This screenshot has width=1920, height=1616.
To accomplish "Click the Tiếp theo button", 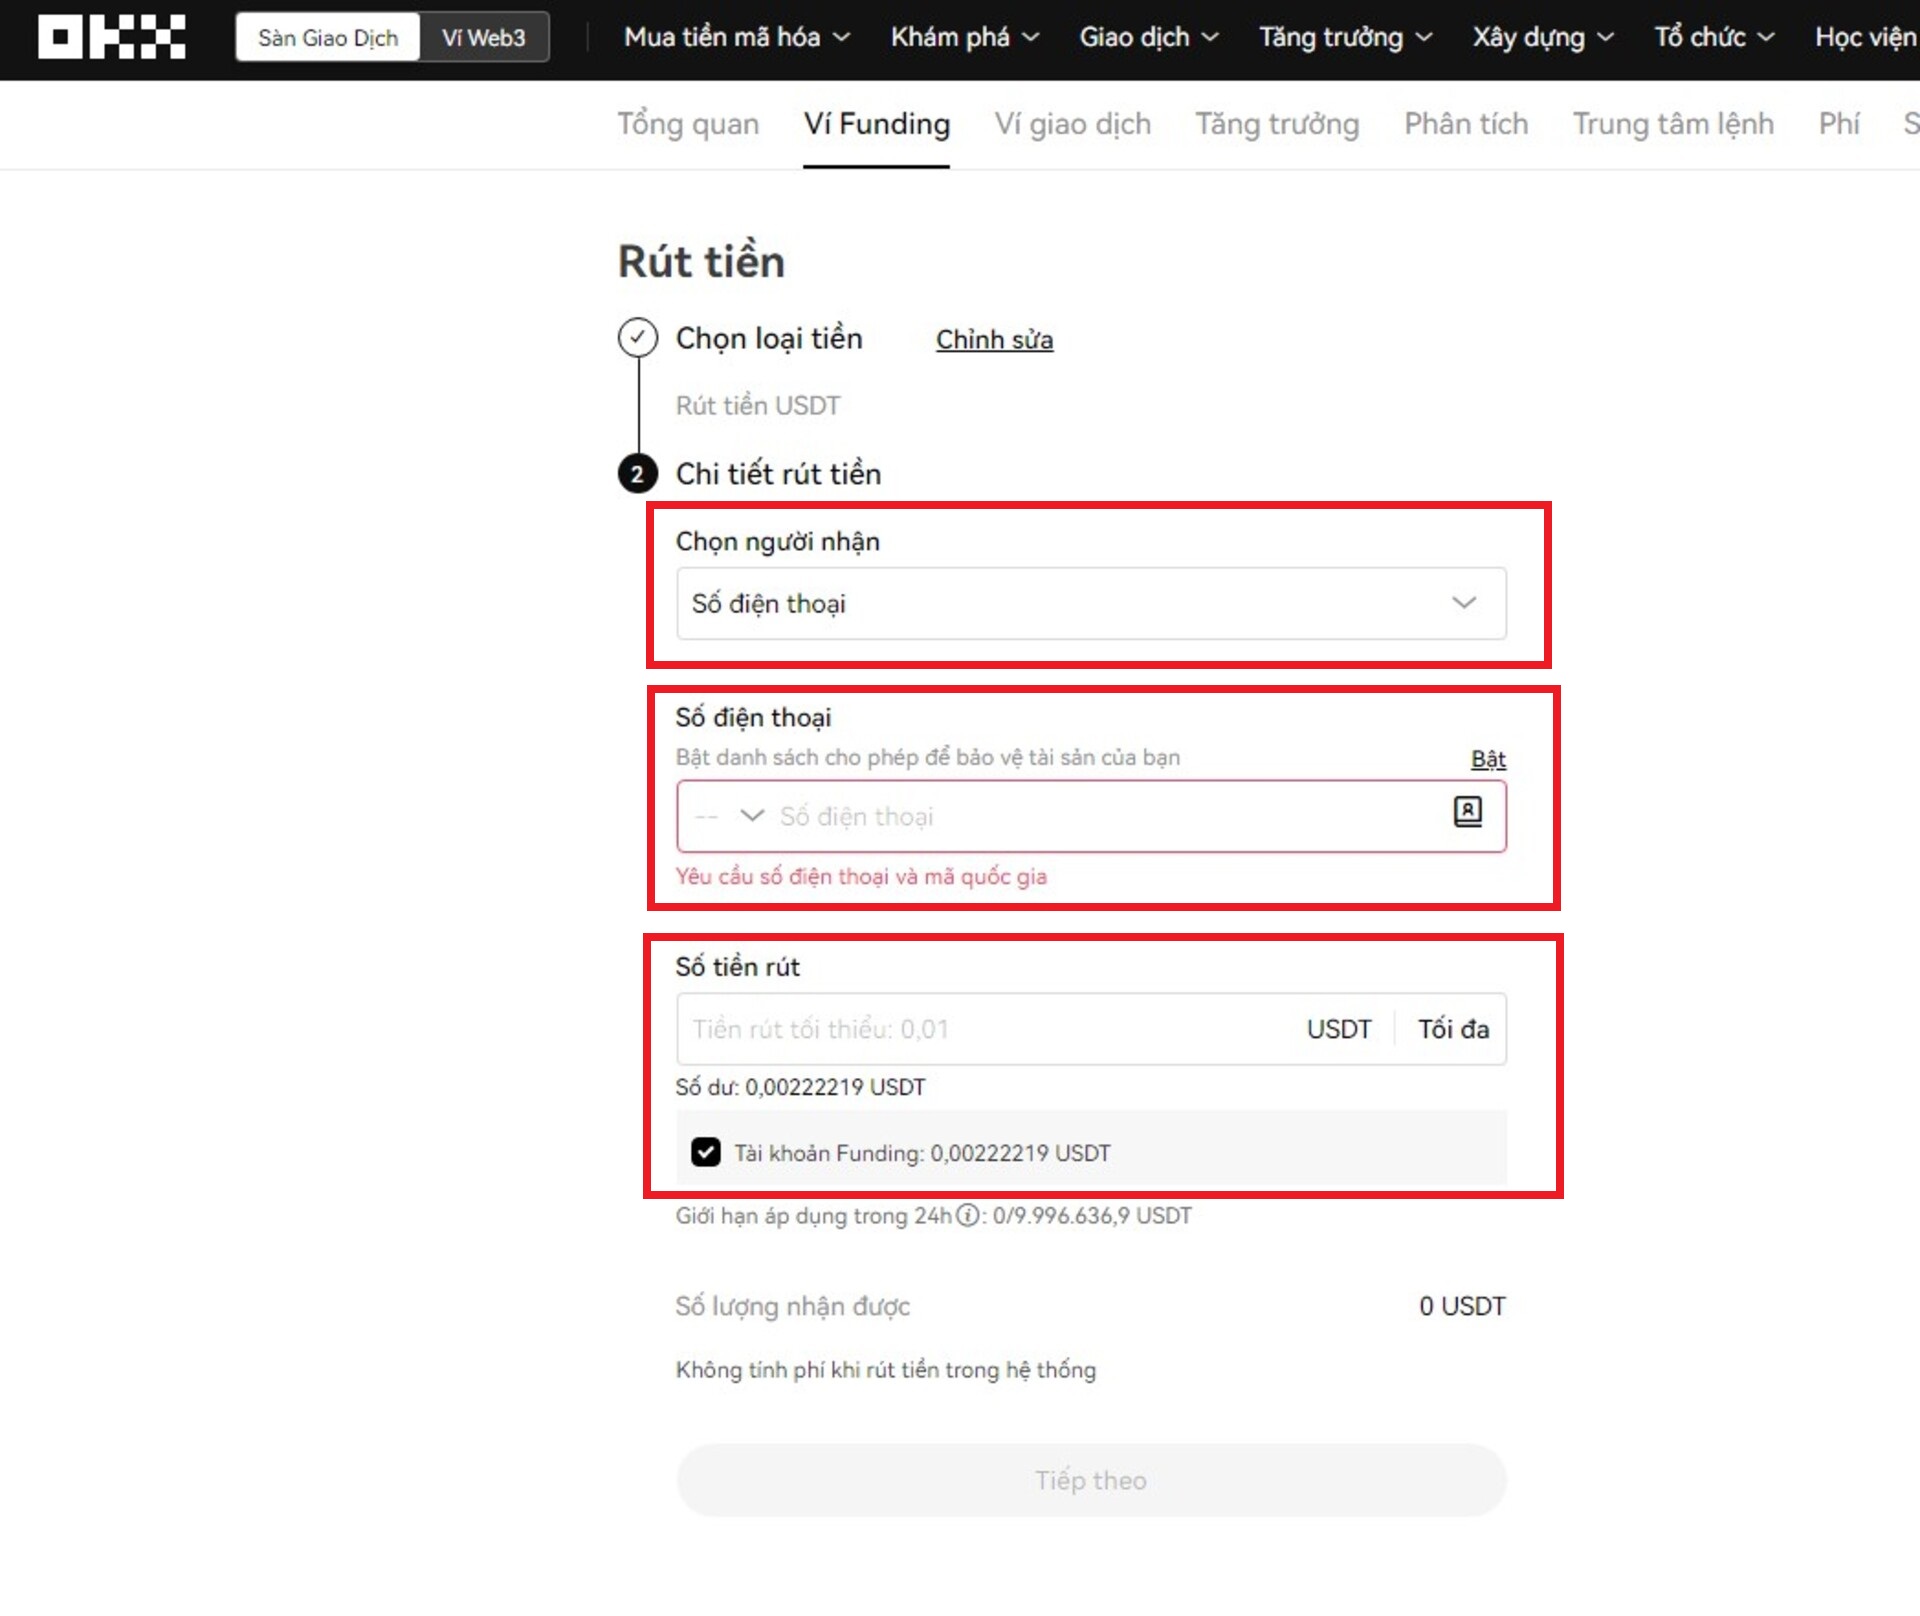I will coord(1091,1480).
